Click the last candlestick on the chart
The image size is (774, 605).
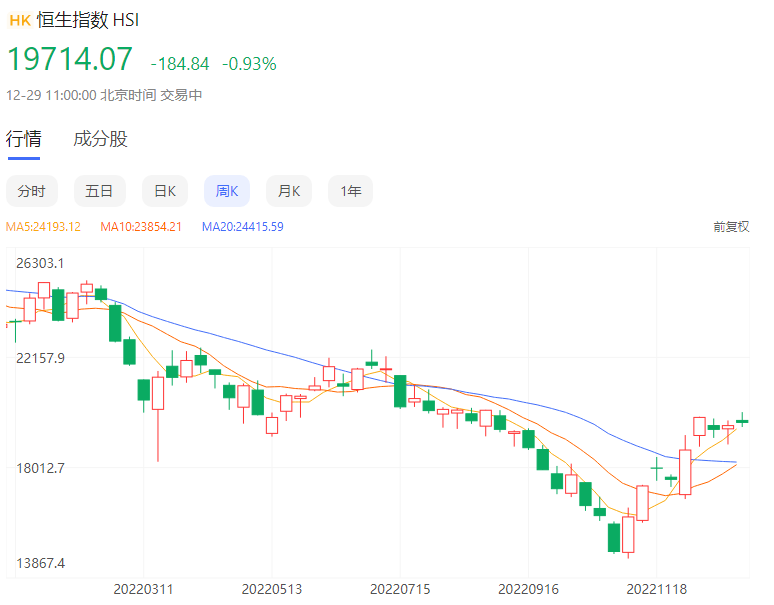click(742, 421)
